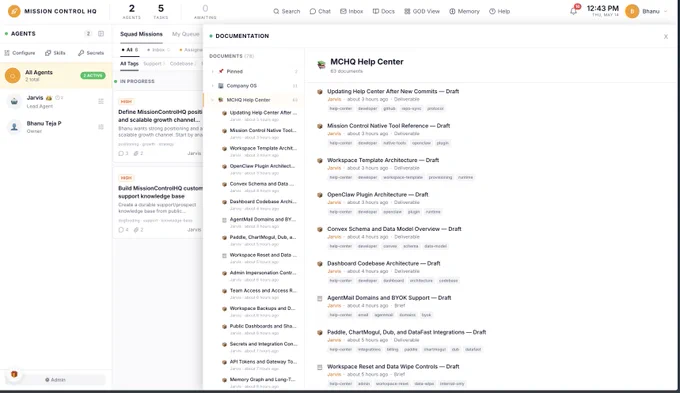Select the All missions filter tab
This screenshot has width=680, height=393.
click(x=130, y=50)
